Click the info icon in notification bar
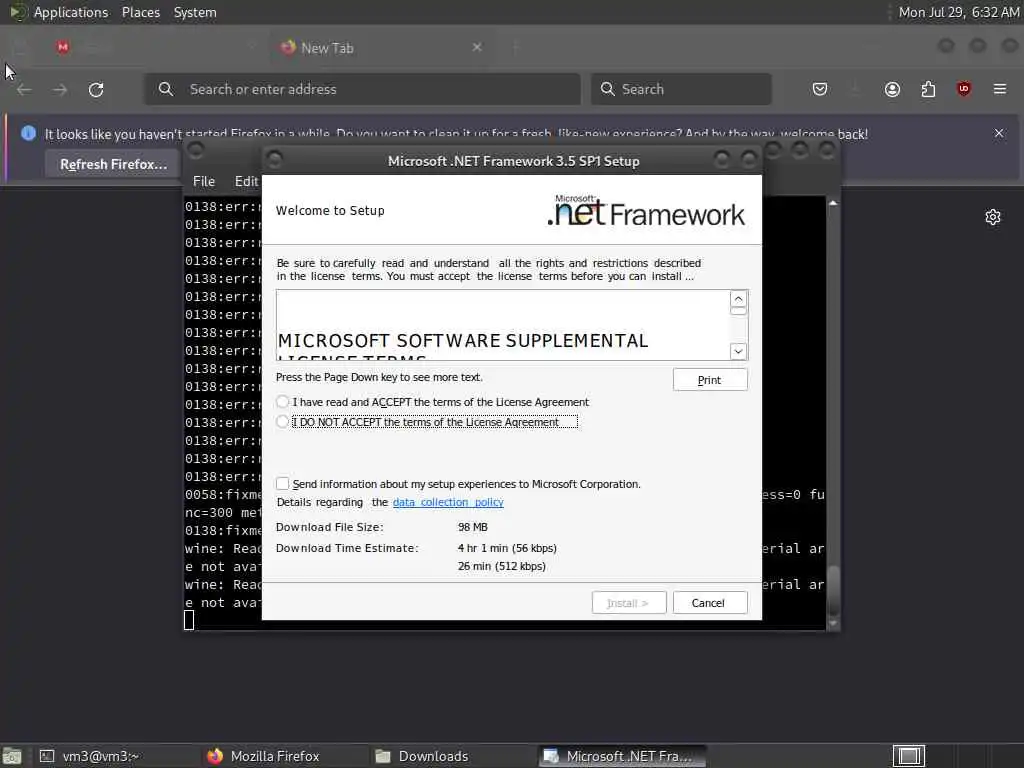The height and width of the screenshot is (768, 1024). pos(28,133)
